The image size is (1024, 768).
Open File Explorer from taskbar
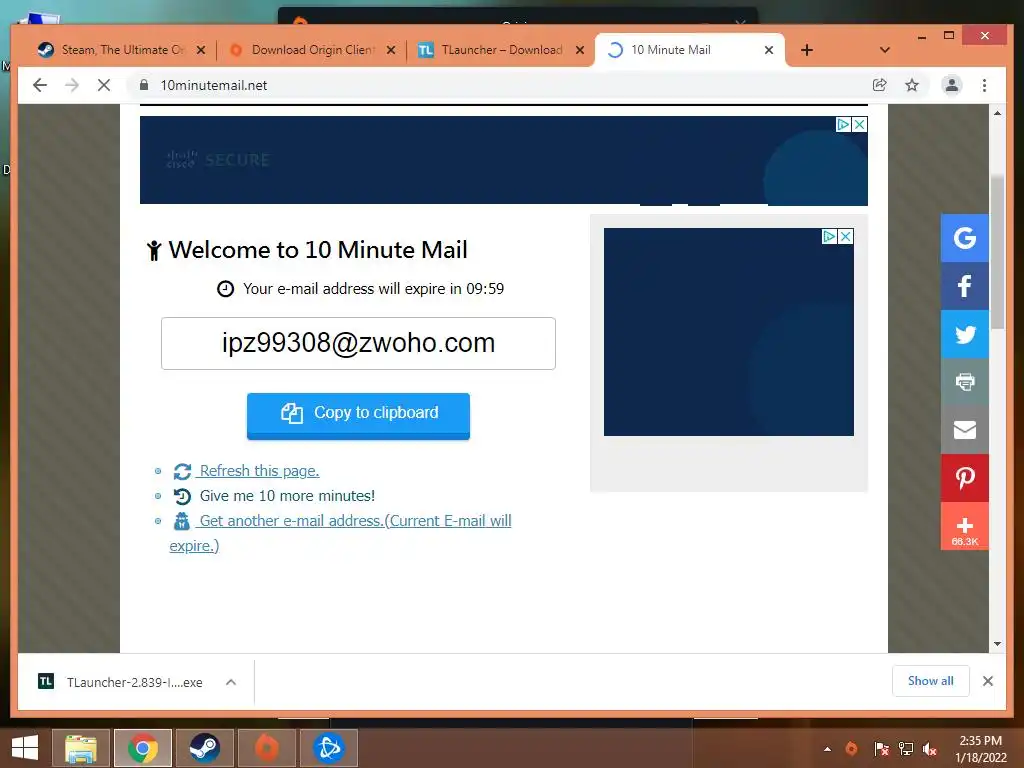pyautogui.click(x=81, y=748)
